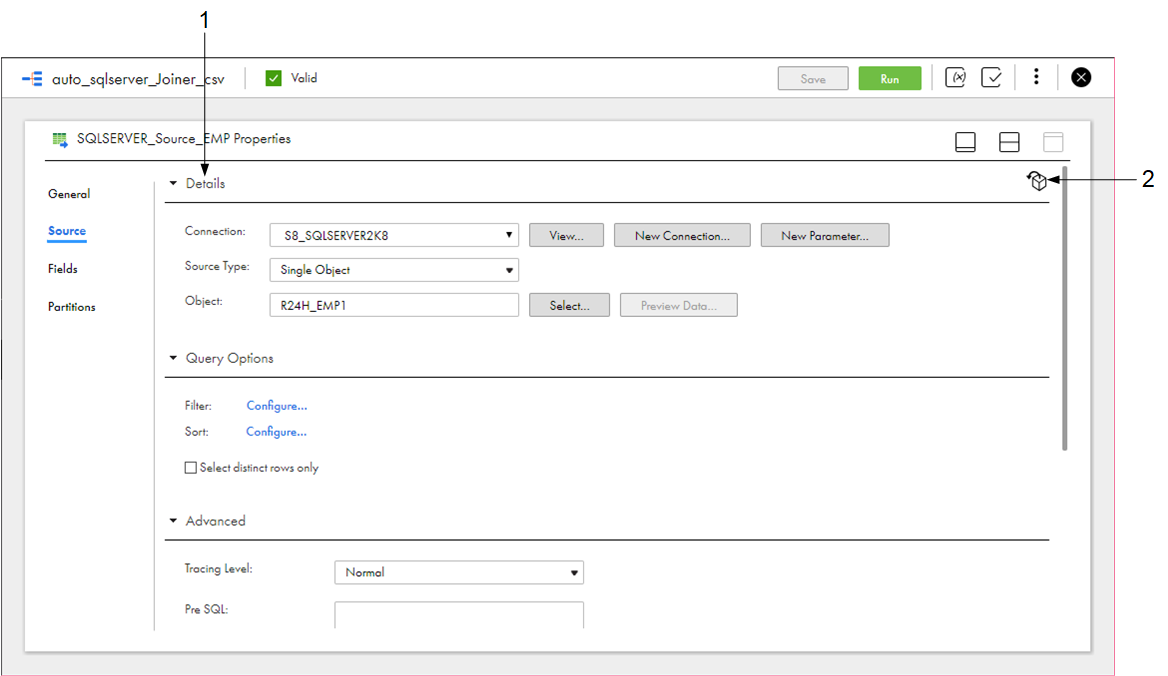Collapse the Details section
Image resolution: width=1168 pixels, height=676 pixels.
[x=173, y=183]
